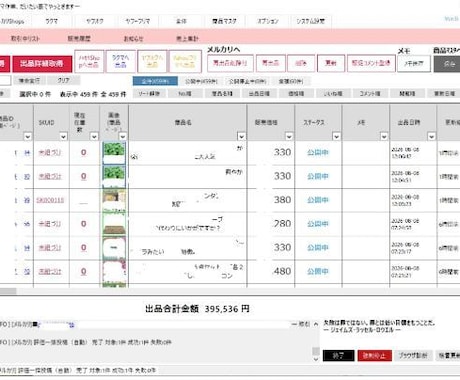This screenshot has width=460, height=380.
Task: Click the 再出品&取下げ button
Action: [x=230, y=63]
